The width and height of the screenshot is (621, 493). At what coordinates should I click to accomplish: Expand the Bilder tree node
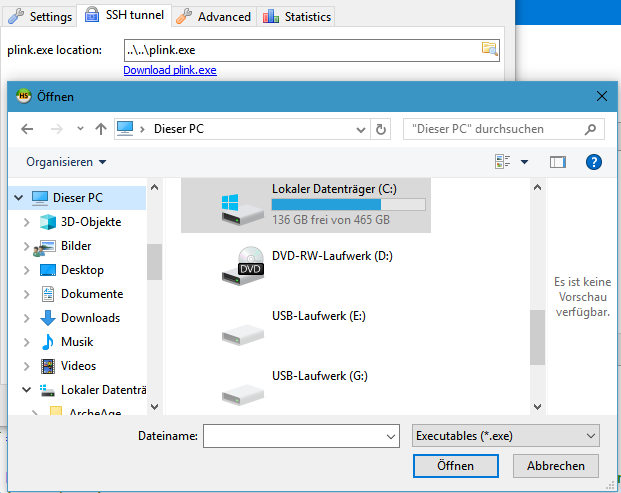click(x=27, y=246)
